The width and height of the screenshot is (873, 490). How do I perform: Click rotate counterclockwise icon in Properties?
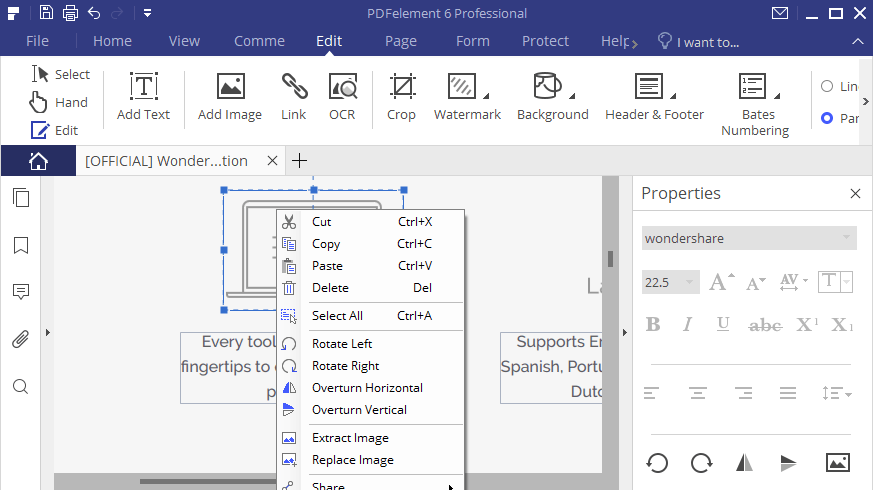[x=657, y=463]
